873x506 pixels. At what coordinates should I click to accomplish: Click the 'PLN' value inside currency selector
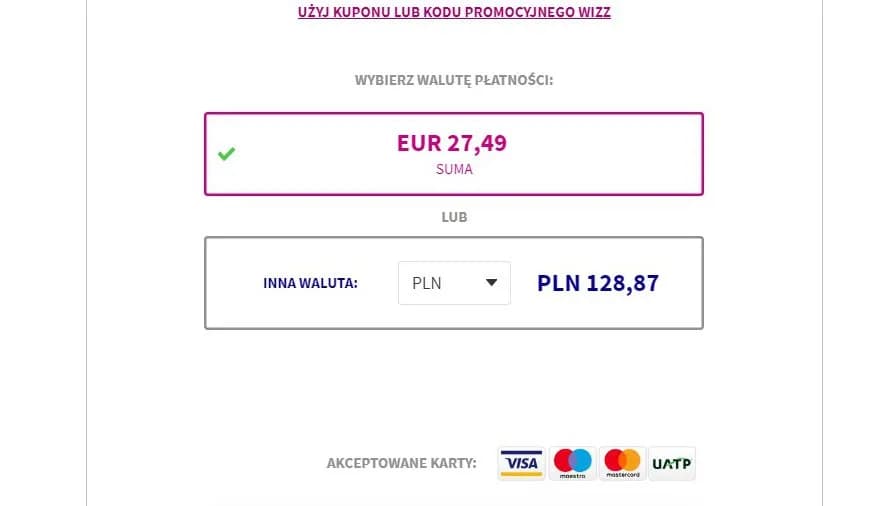[x=427, y=283]
